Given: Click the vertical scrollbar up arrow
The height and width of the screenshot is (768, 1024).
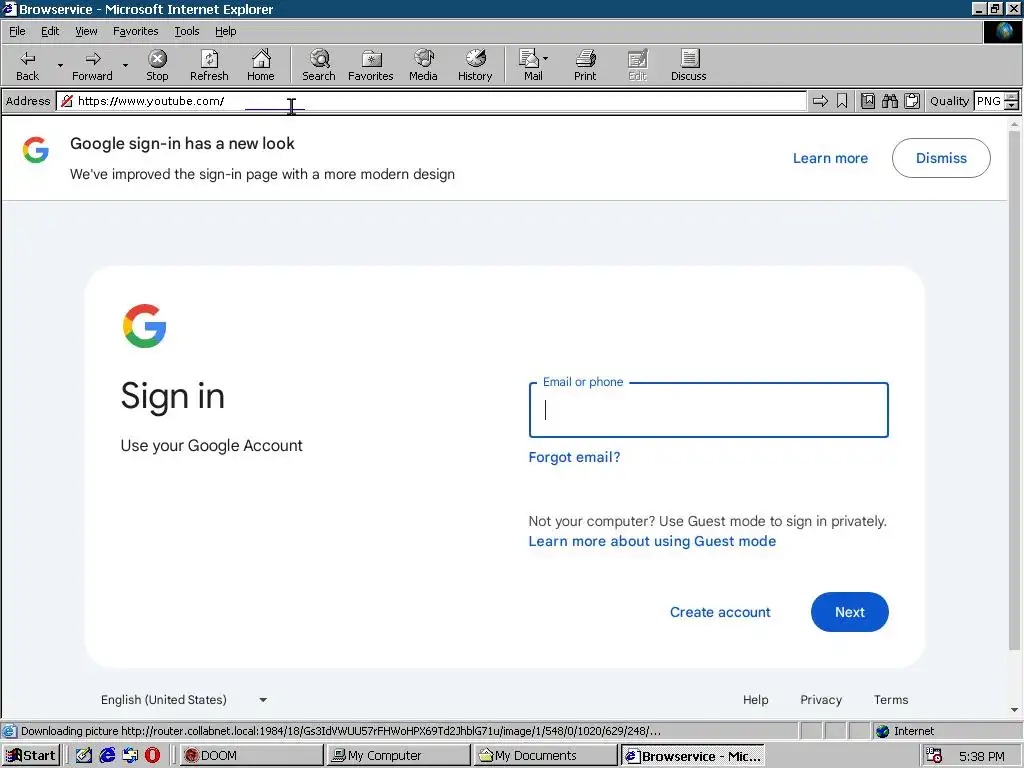Looking at the screenshot, I should [1014, 123].
